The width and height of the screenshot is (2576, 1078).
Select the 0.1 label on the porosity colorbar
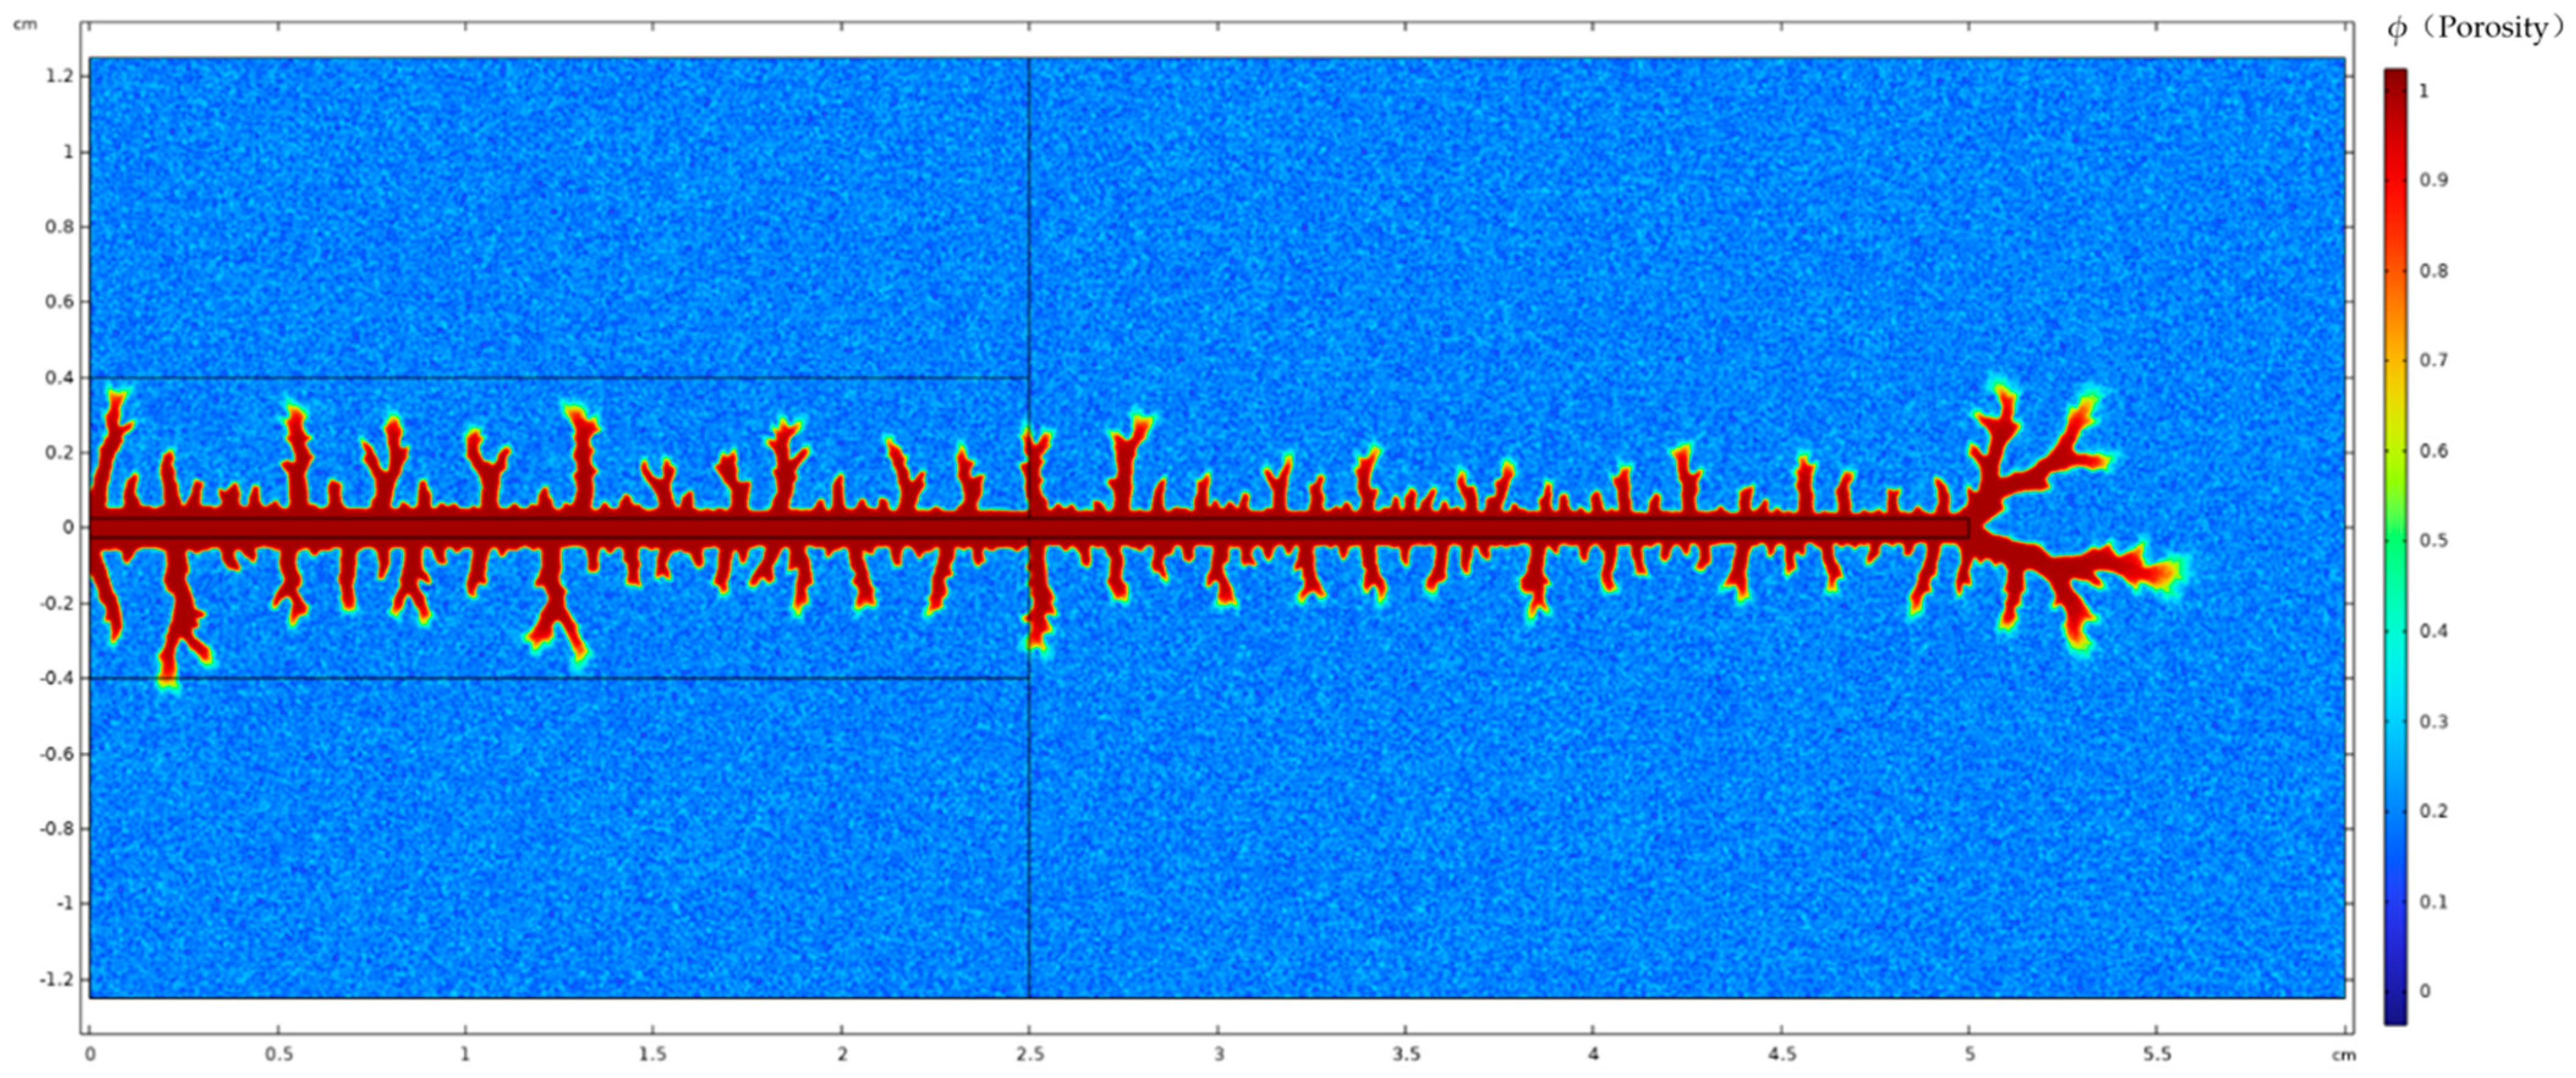point(2434,902)
